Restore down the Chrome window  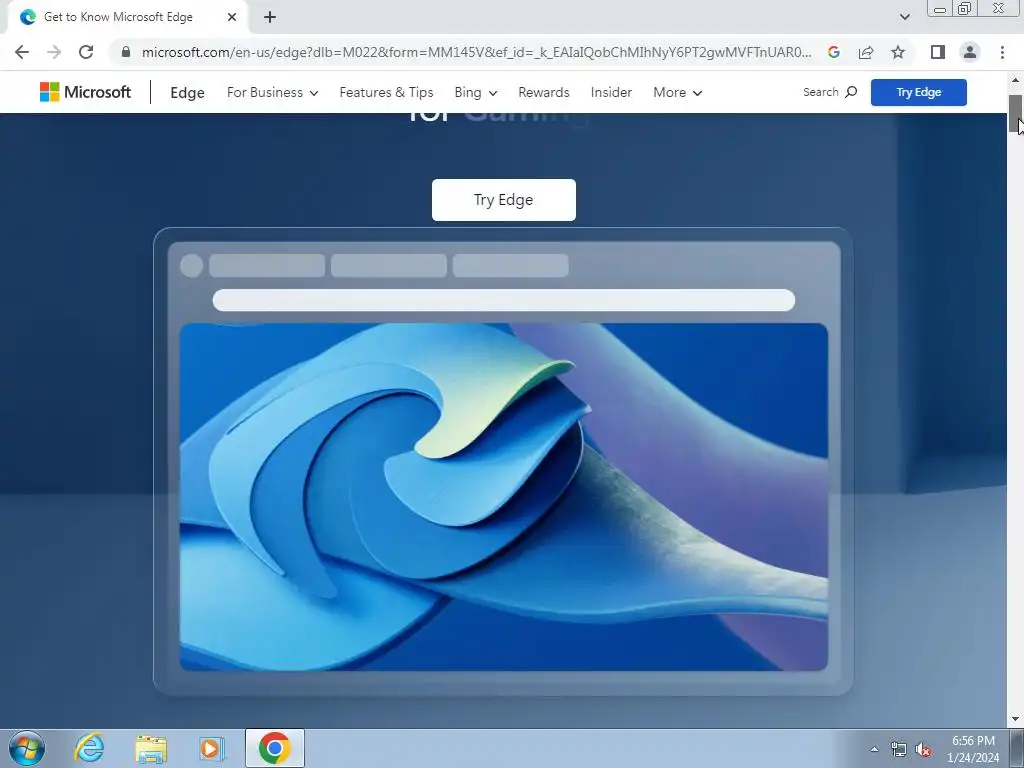pyautogui.click(x=964, y=8)
